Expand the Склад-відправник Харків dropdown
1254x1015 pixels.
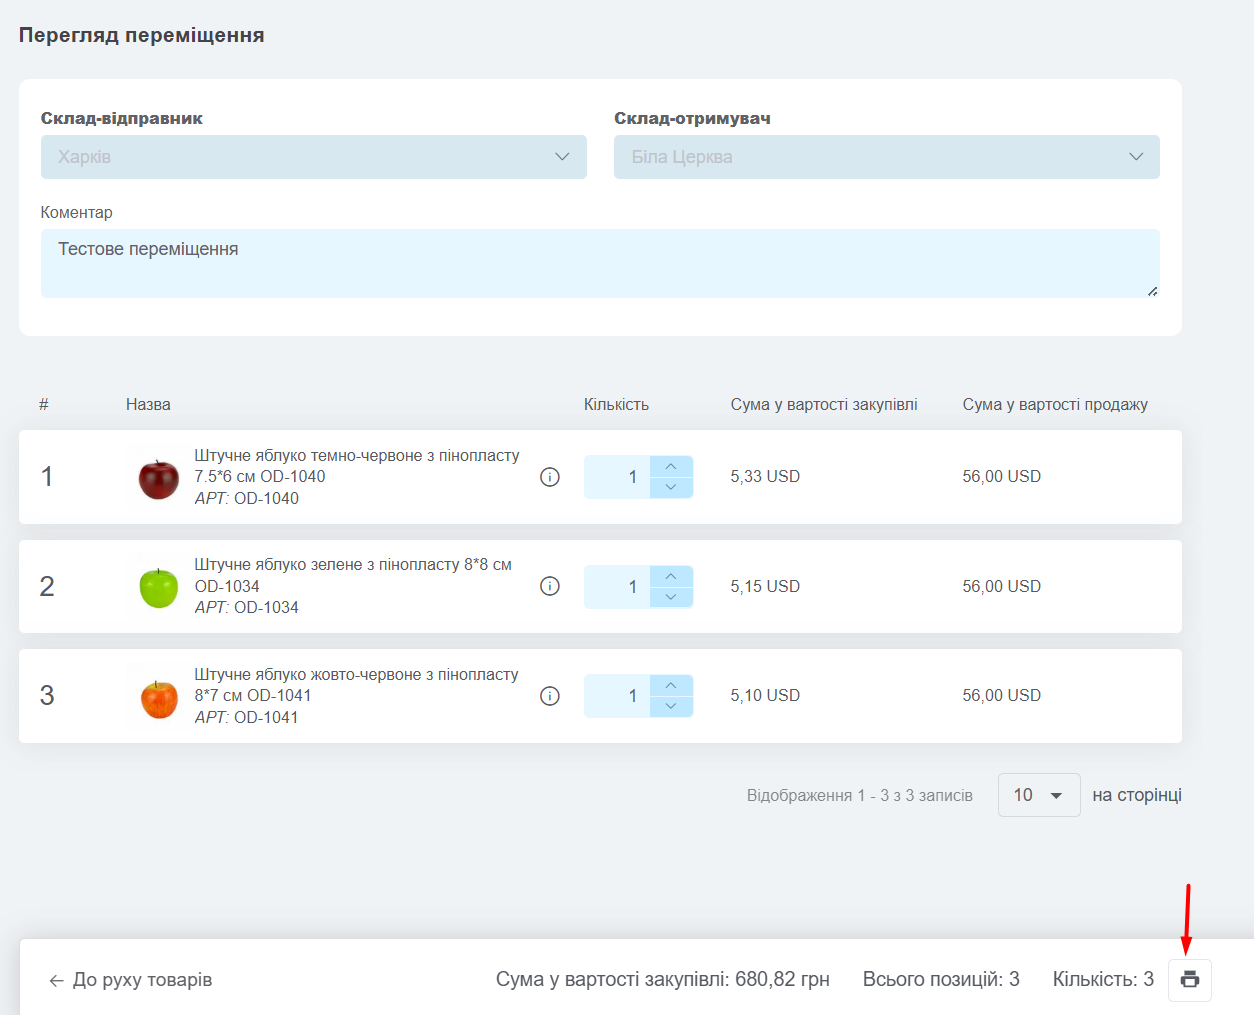point(314,157)
